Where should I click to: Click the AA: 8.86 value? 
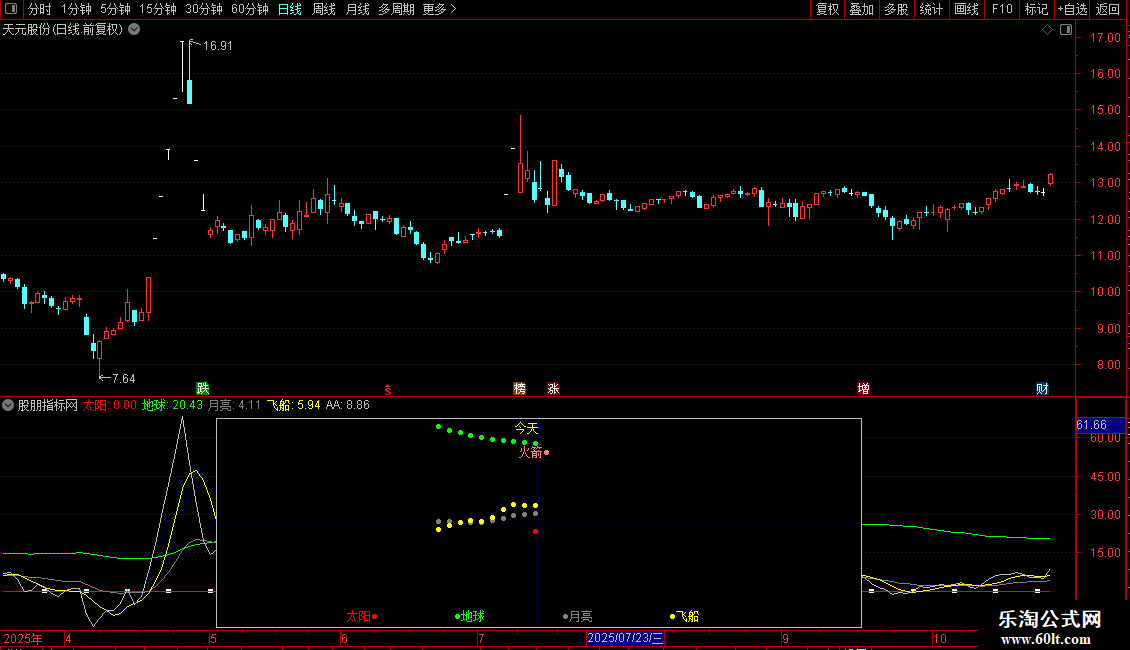coord(347,405)
